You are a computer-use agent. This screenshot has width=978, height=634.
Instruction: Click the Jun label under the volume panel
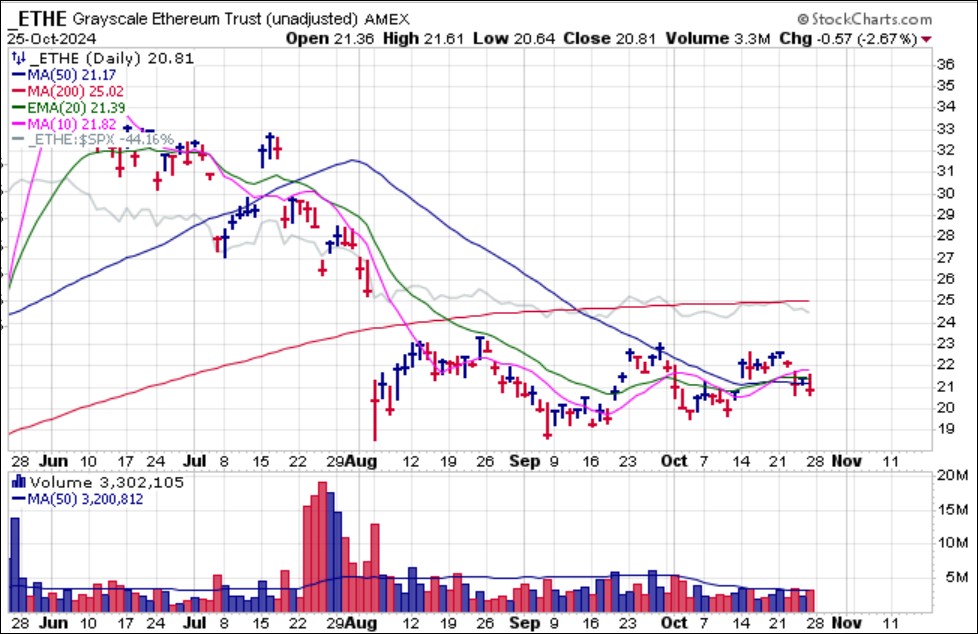(54, 623)
